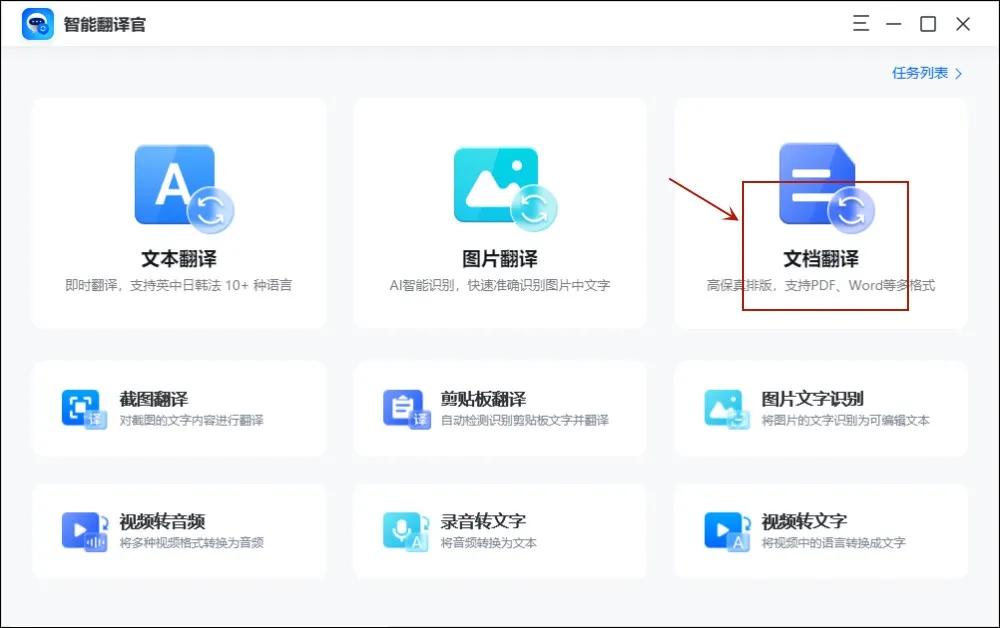Open the 文档翻译 document translation icon
This screenshot has height=628, width=1000.
tap(827, 189)
